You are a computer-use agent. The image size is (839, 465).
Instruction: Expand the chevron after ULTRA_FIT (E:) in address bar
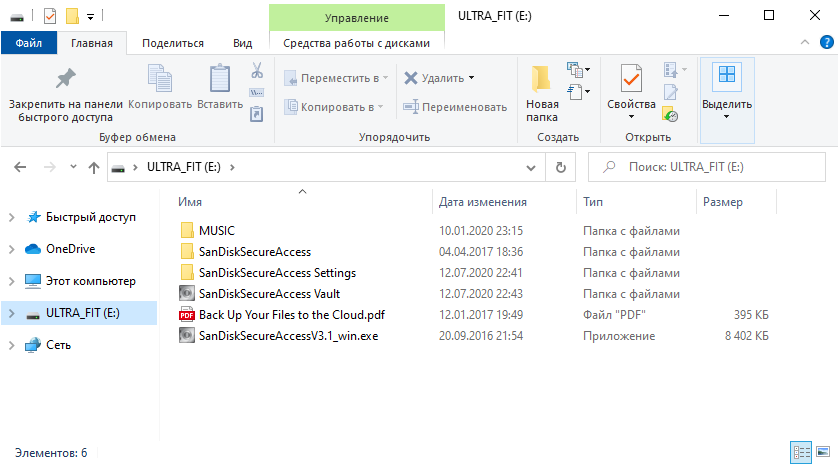point(232,167)
